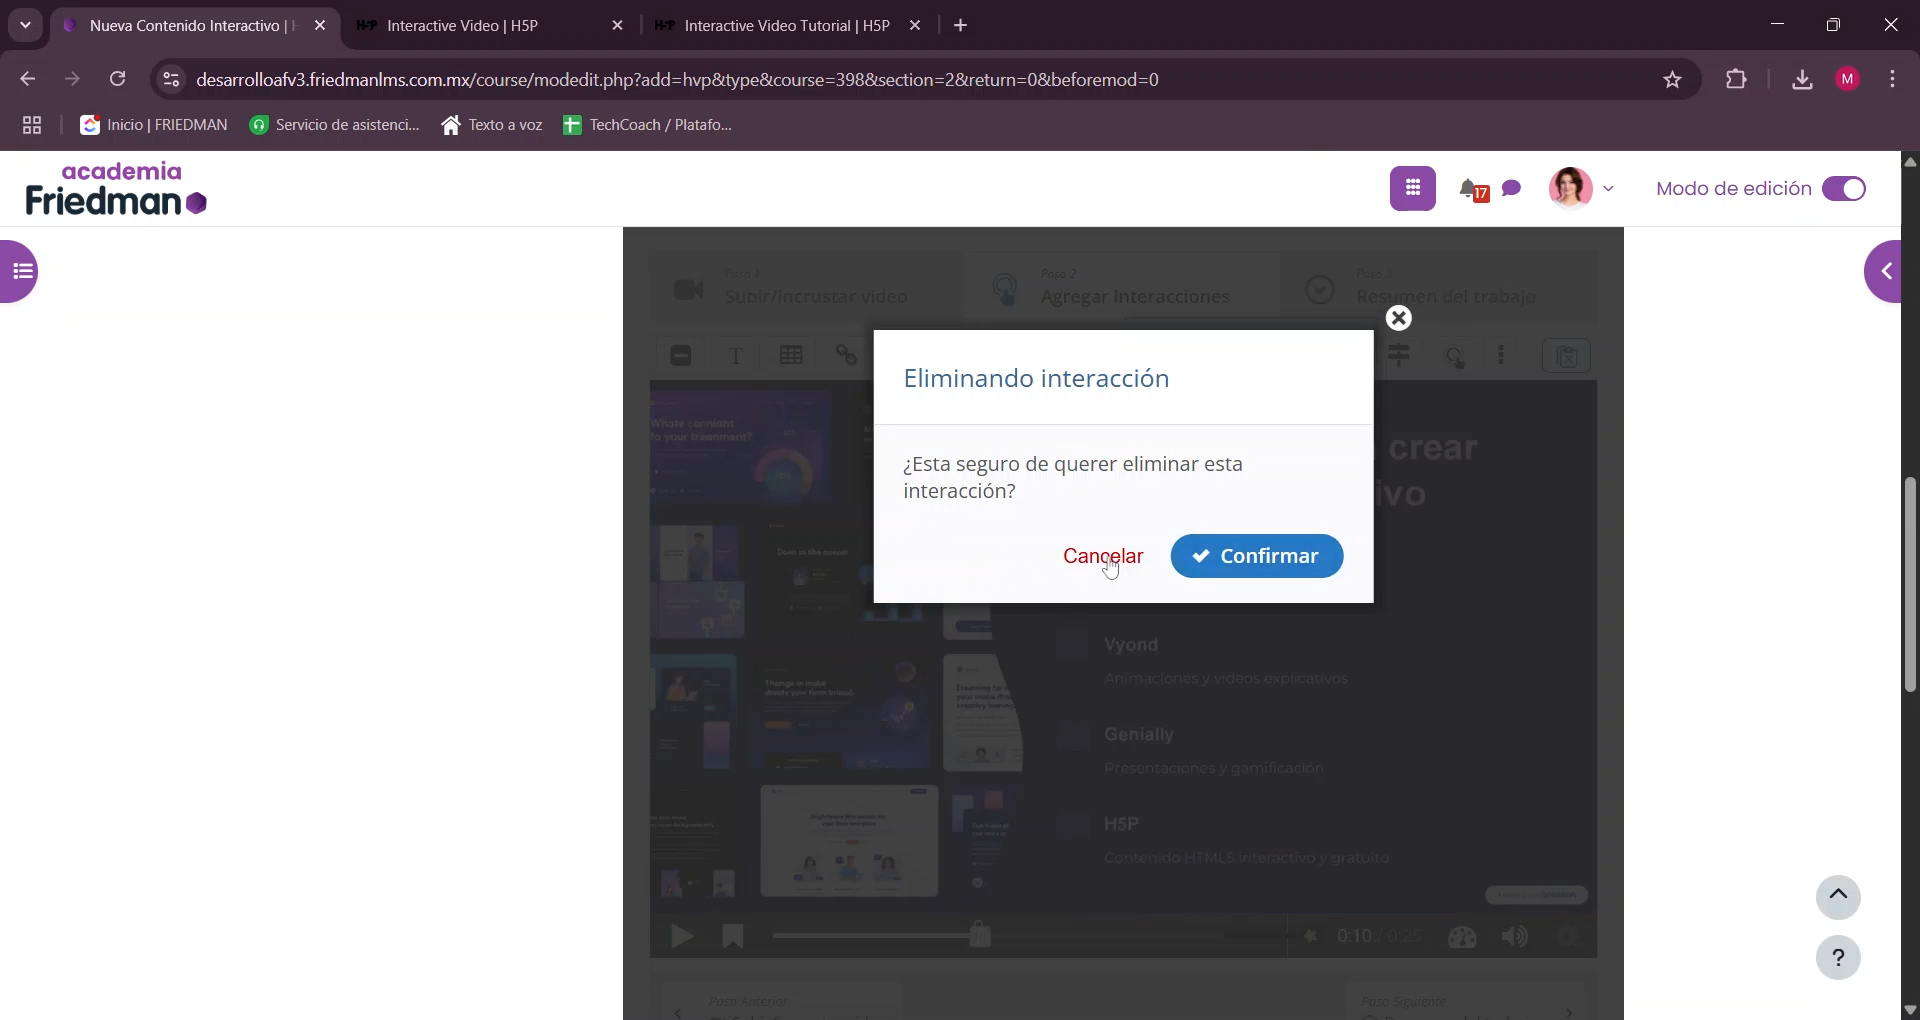The image size is (1920, 1020).
Task: Go back to the previous page
Action: (27, 80)
